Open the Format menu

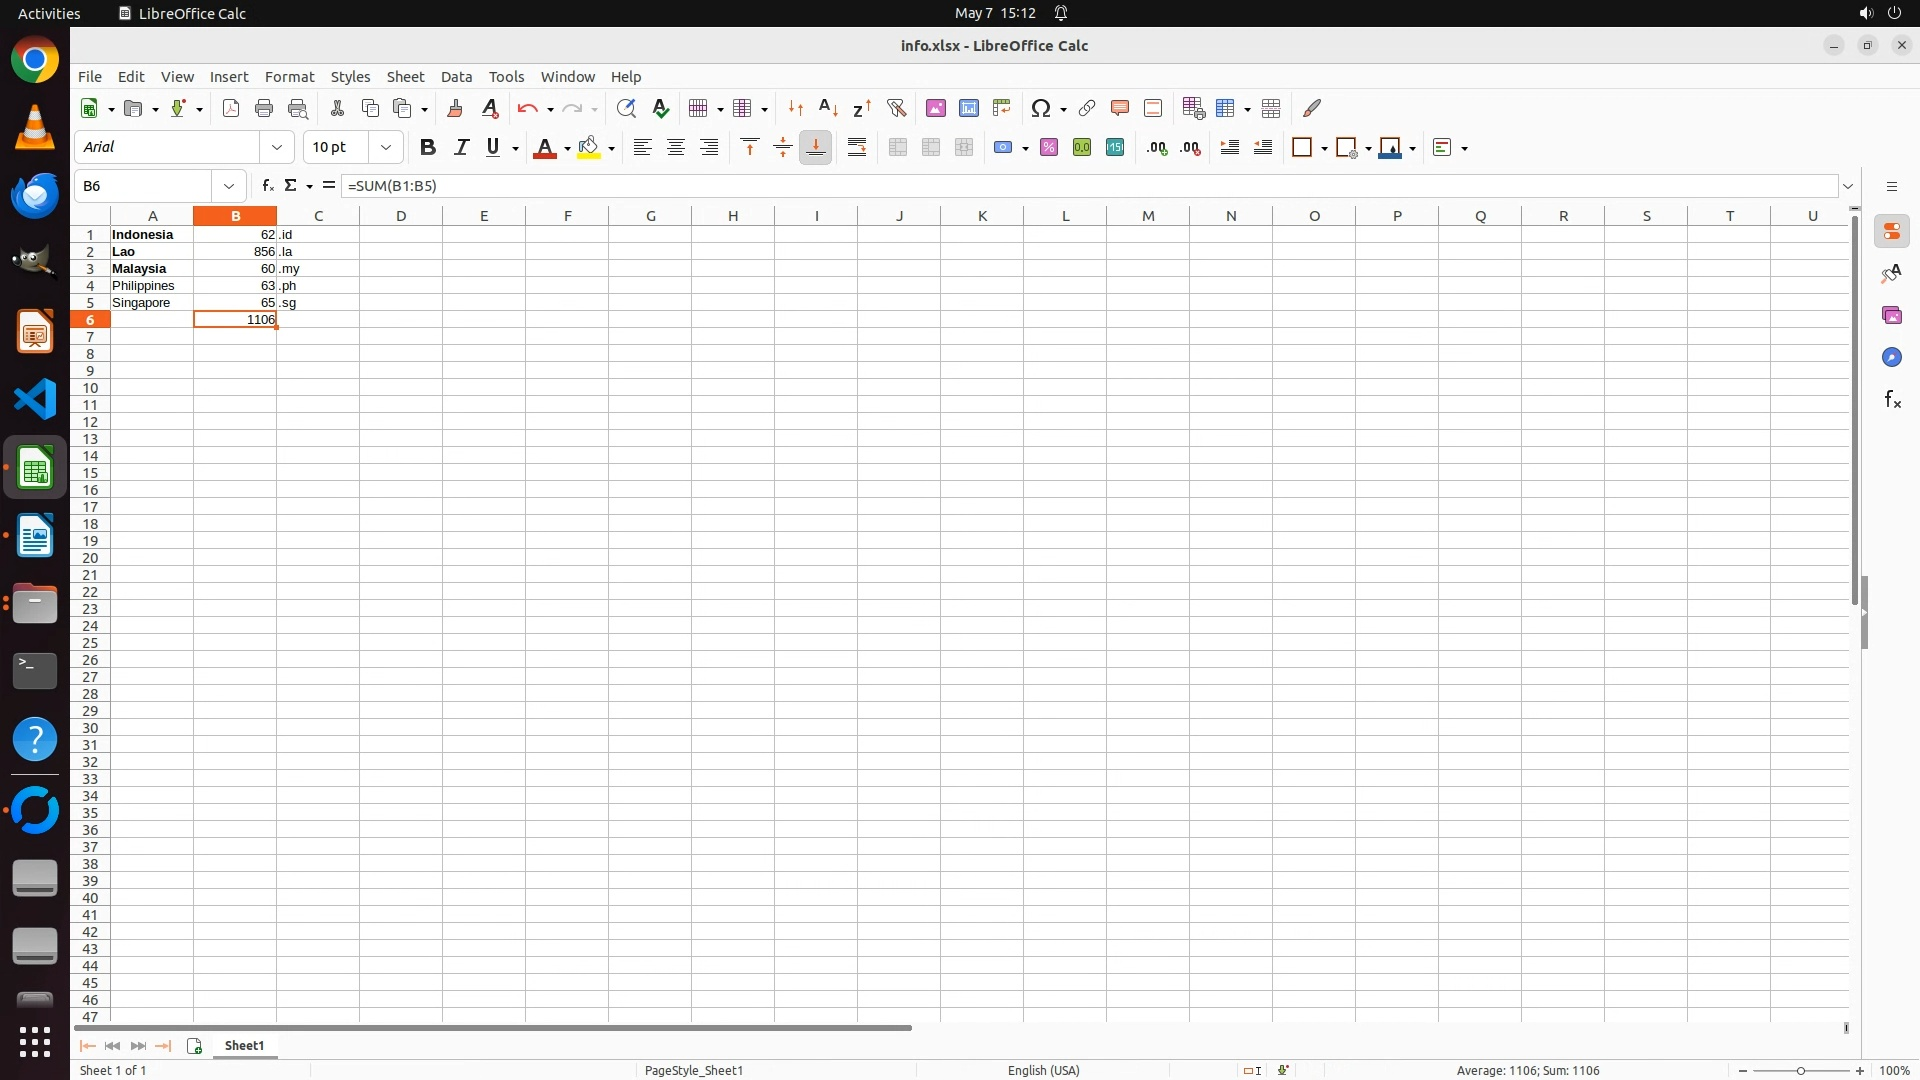point(289,77)
